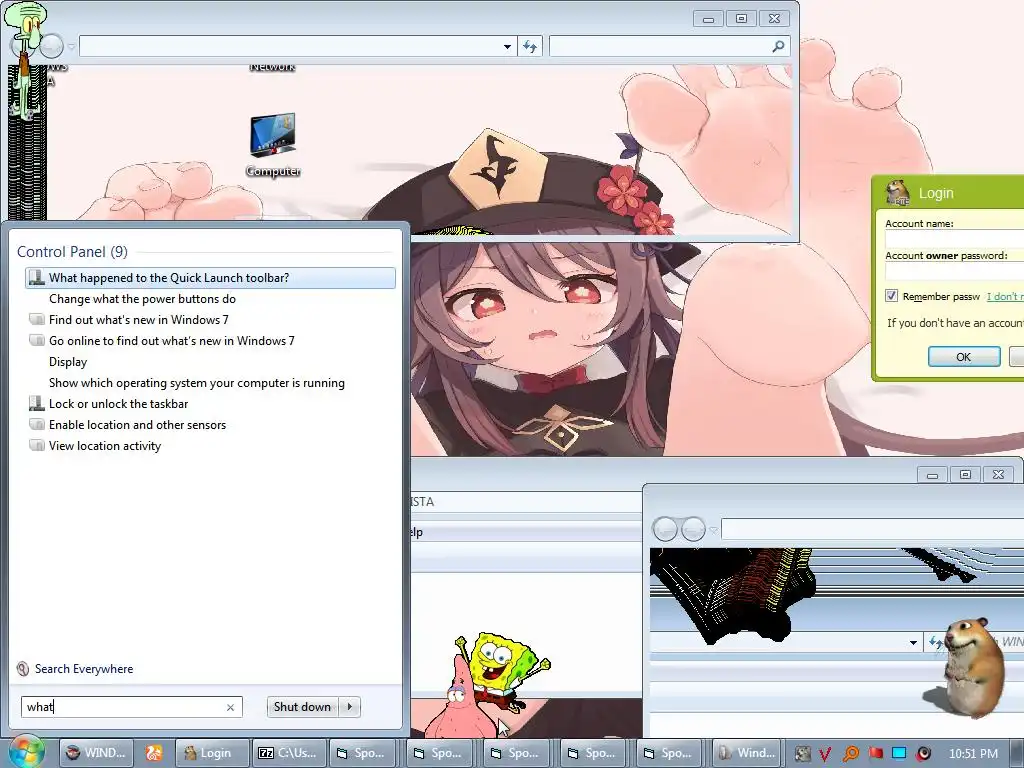Screen dimensions: 1024x768
Task: Toggle the Remember password checkbox
Action: coord(891,296)
